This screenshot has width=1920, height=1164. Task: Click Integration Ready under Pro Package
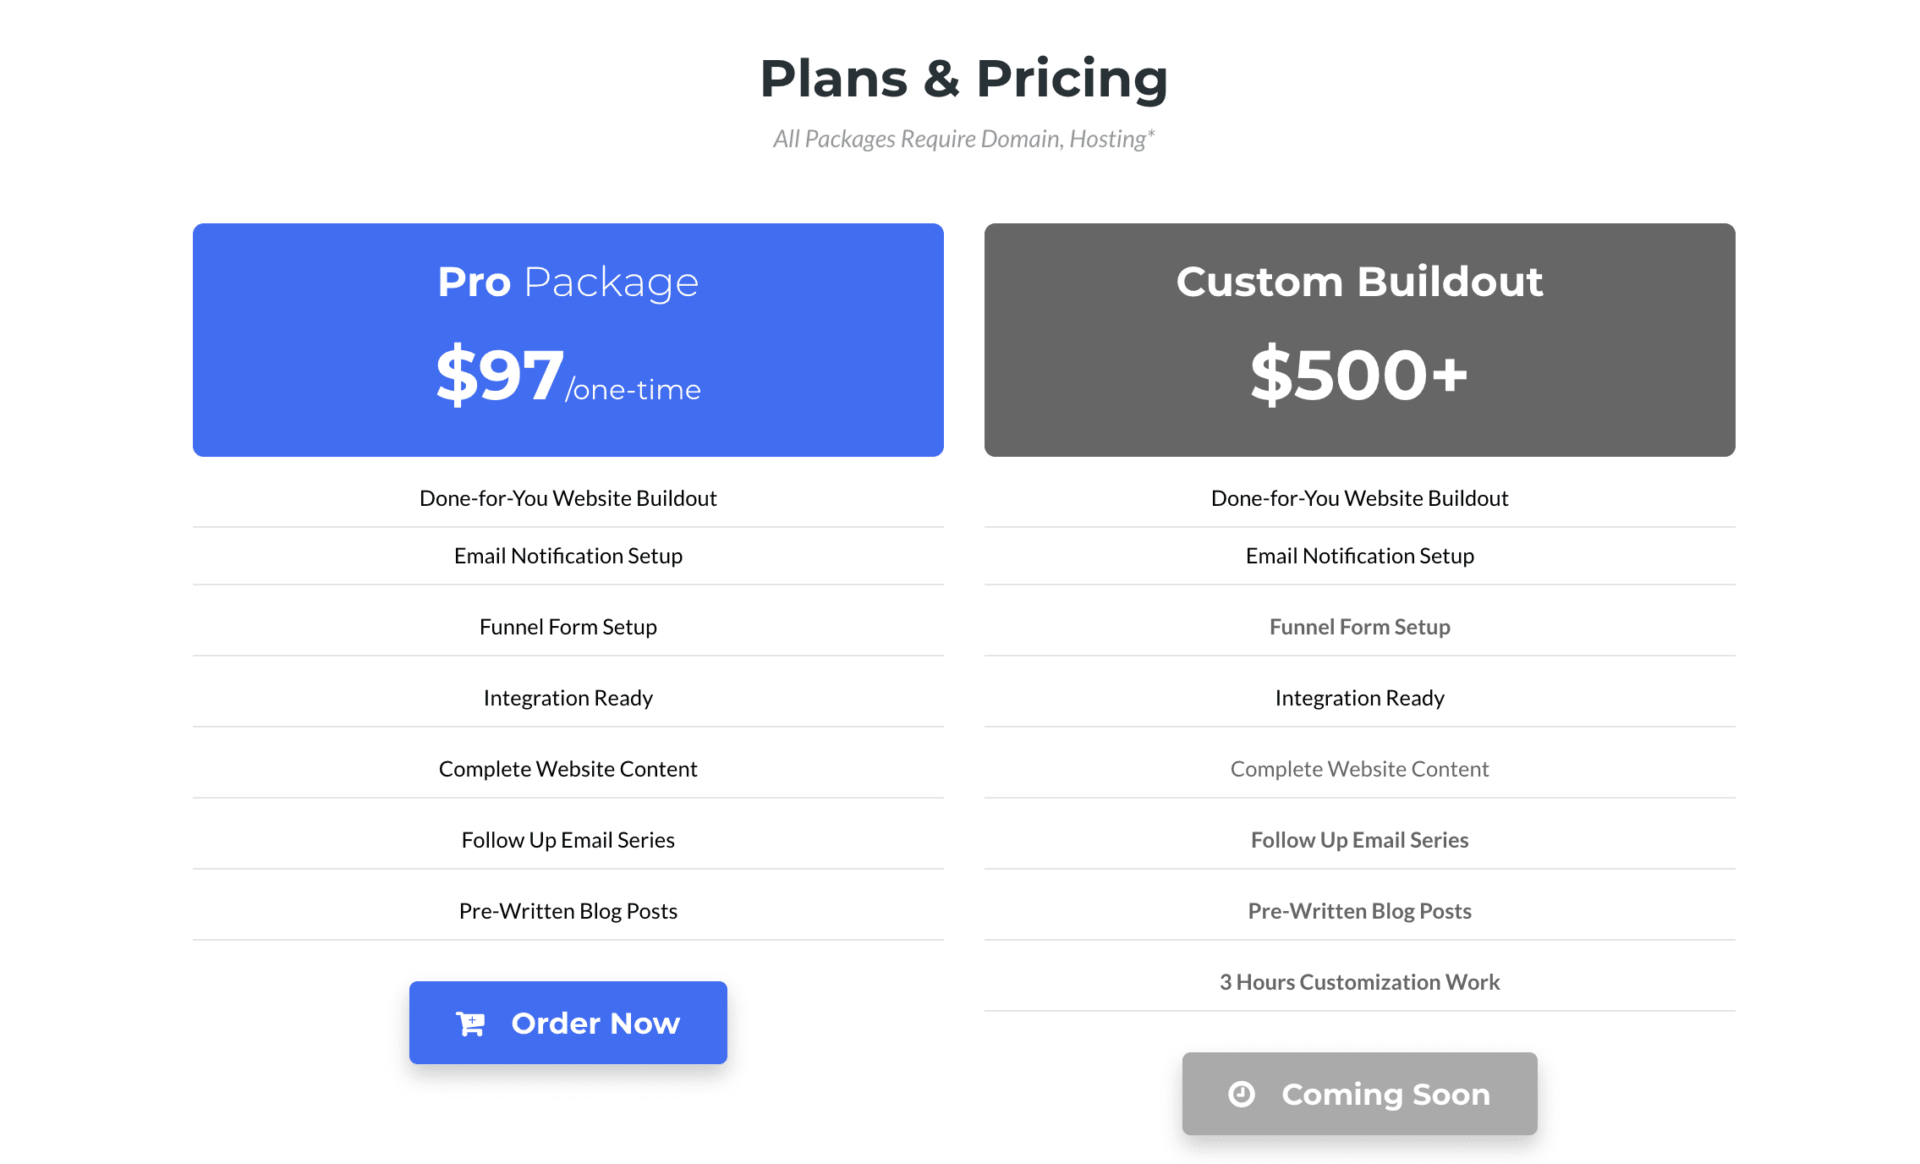point(567,698)
